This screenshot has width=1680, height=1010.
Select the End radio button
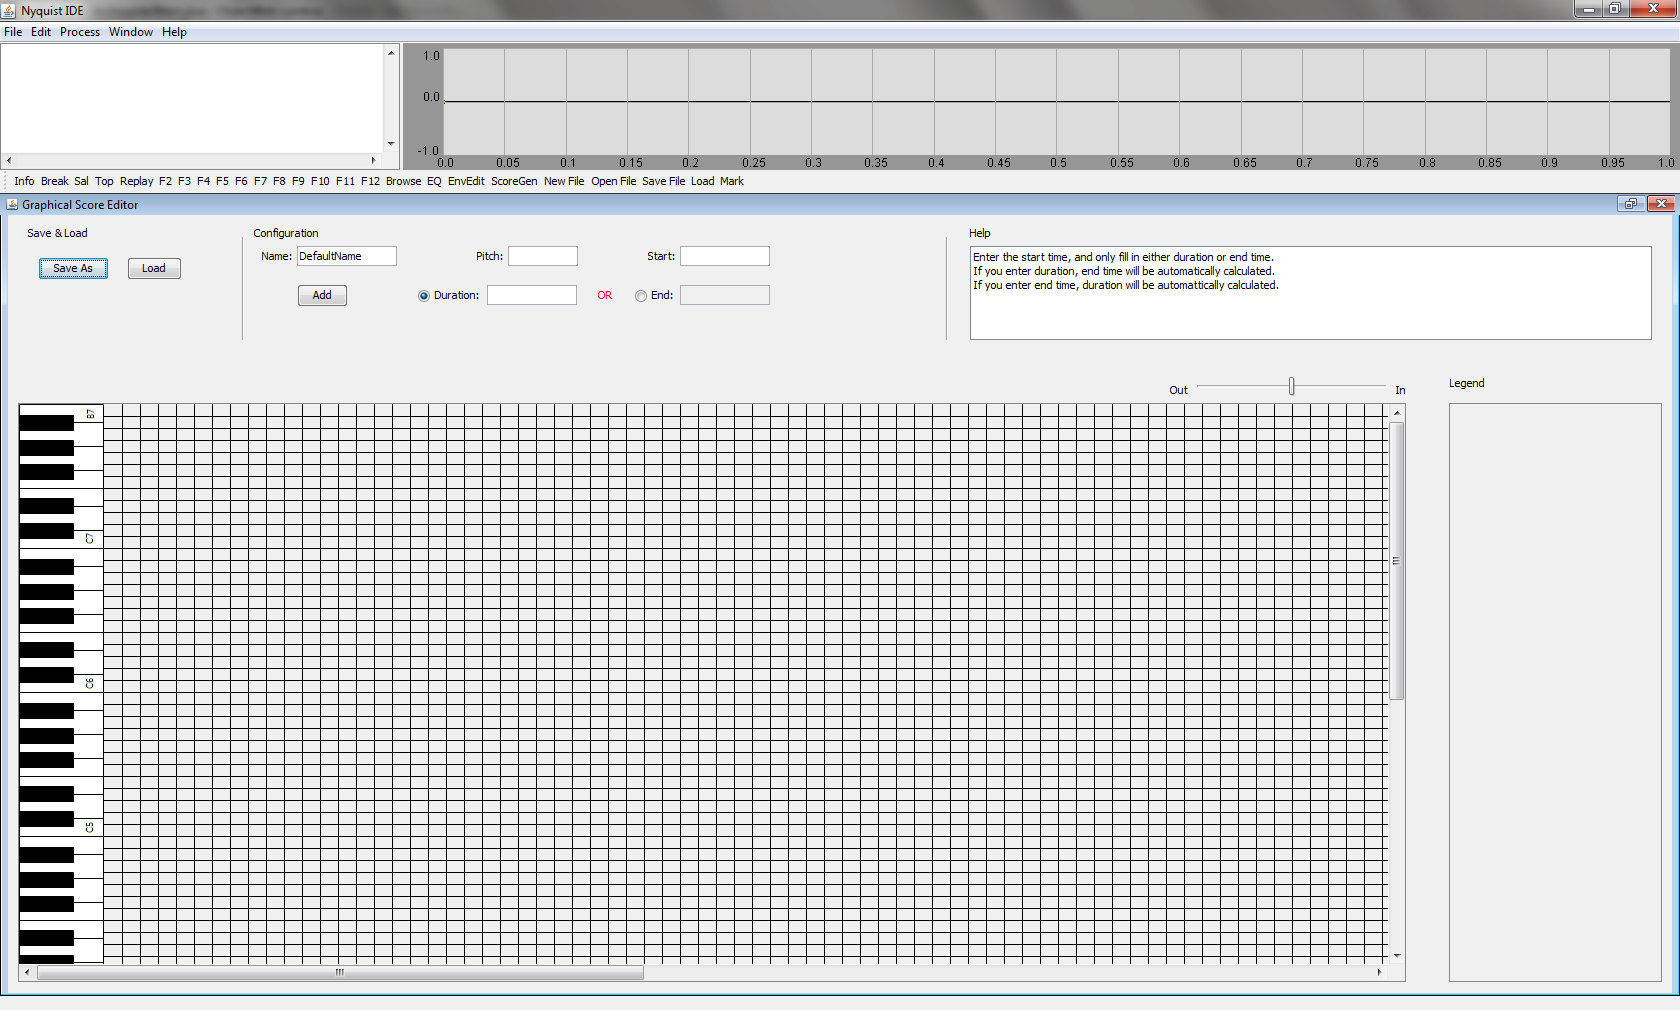click(x=641, y=296)
